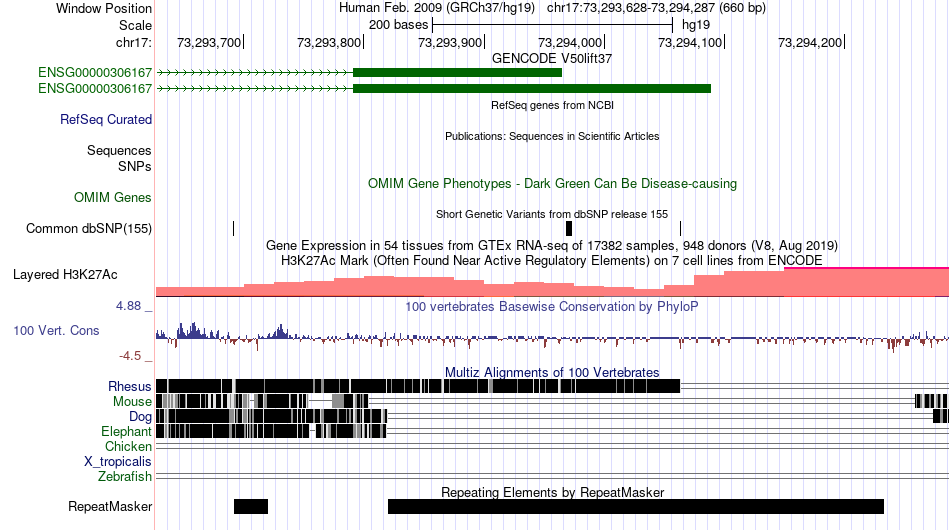Click the -4.5 lower scale value

[x=130, y=356]
